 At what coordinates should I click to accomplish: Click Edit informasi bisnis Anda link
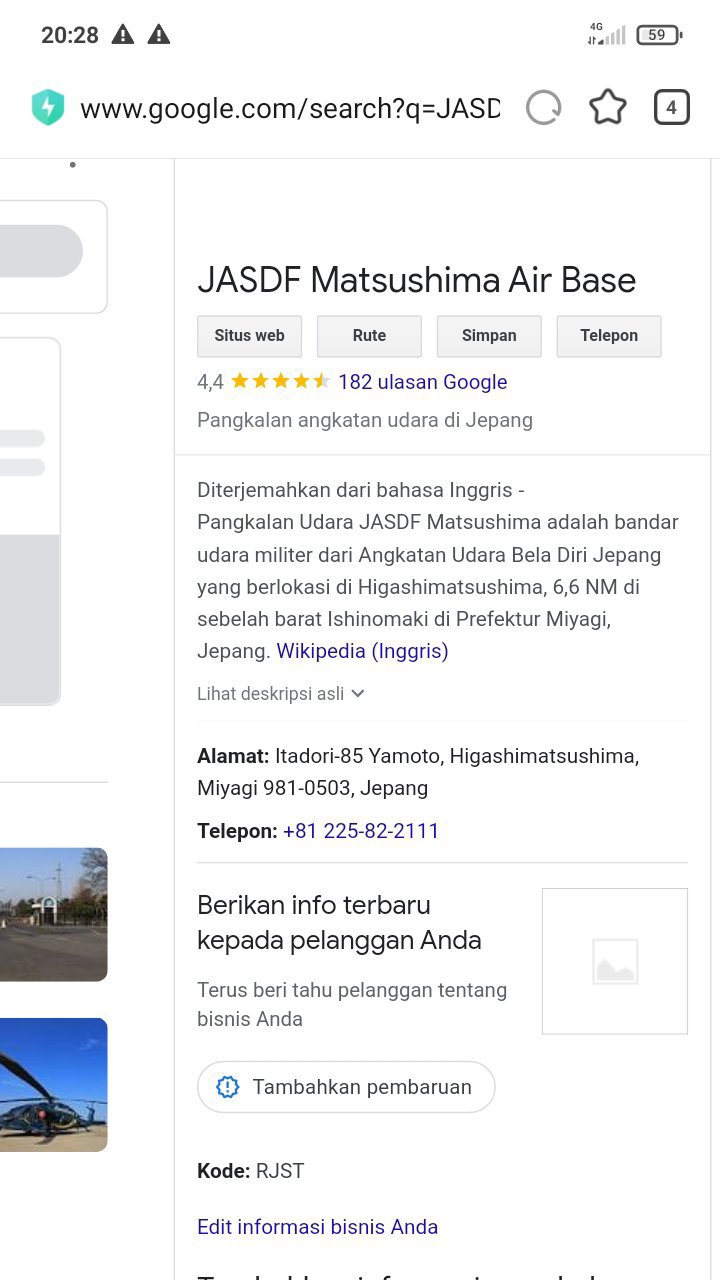317,1227
